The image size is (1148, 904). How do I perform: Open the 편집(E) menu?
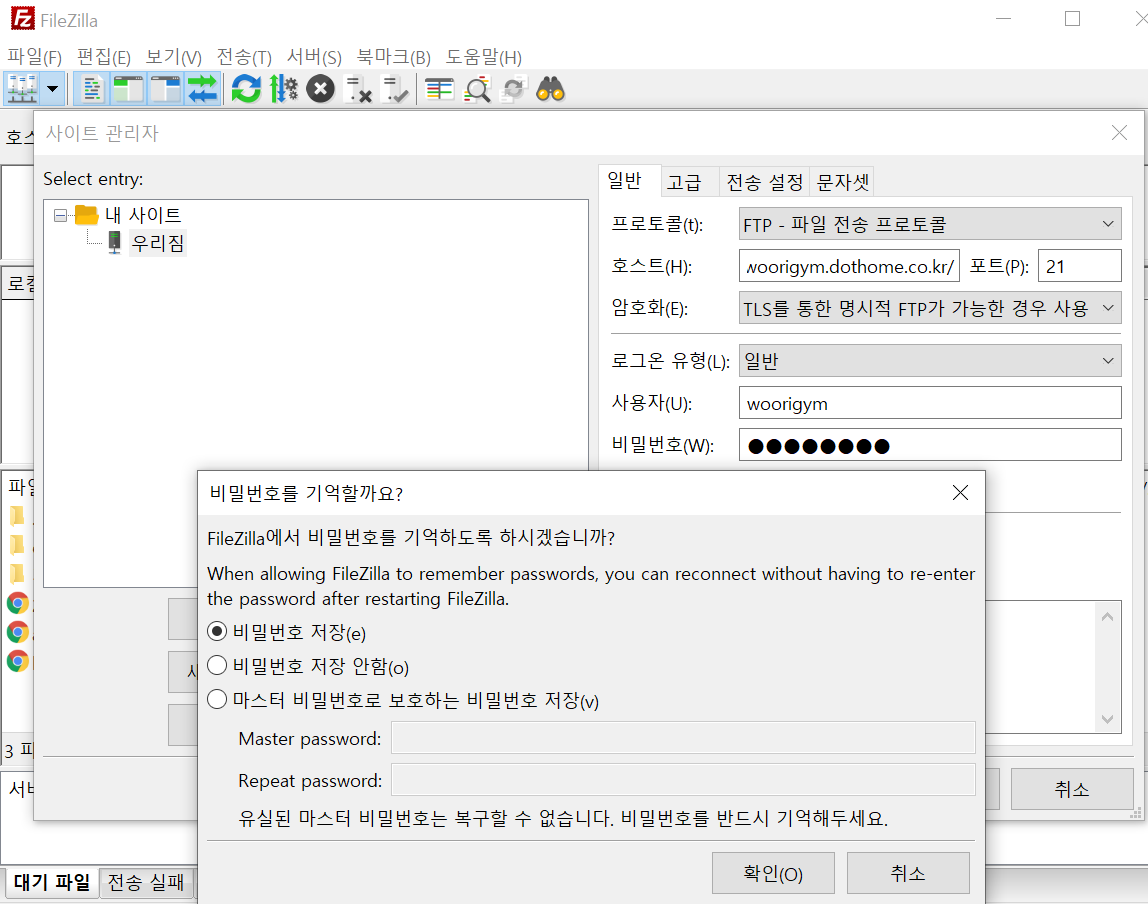coord(103,57)
